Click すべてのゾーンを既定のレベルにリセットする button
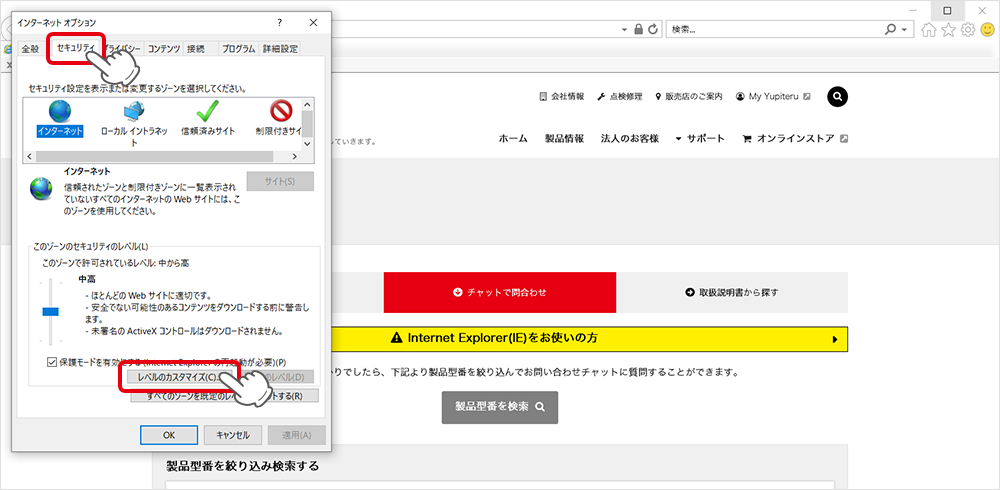Viewport: 1000px width, 490px height. 224,396
